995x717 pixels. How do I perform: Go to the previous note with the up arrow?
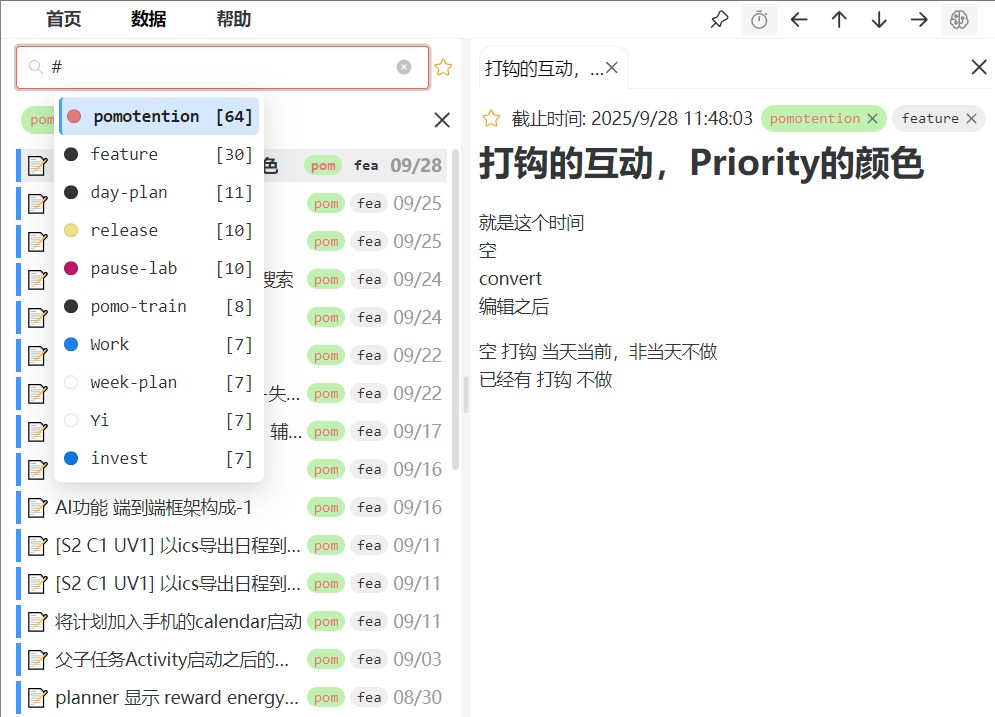[839, 20]
